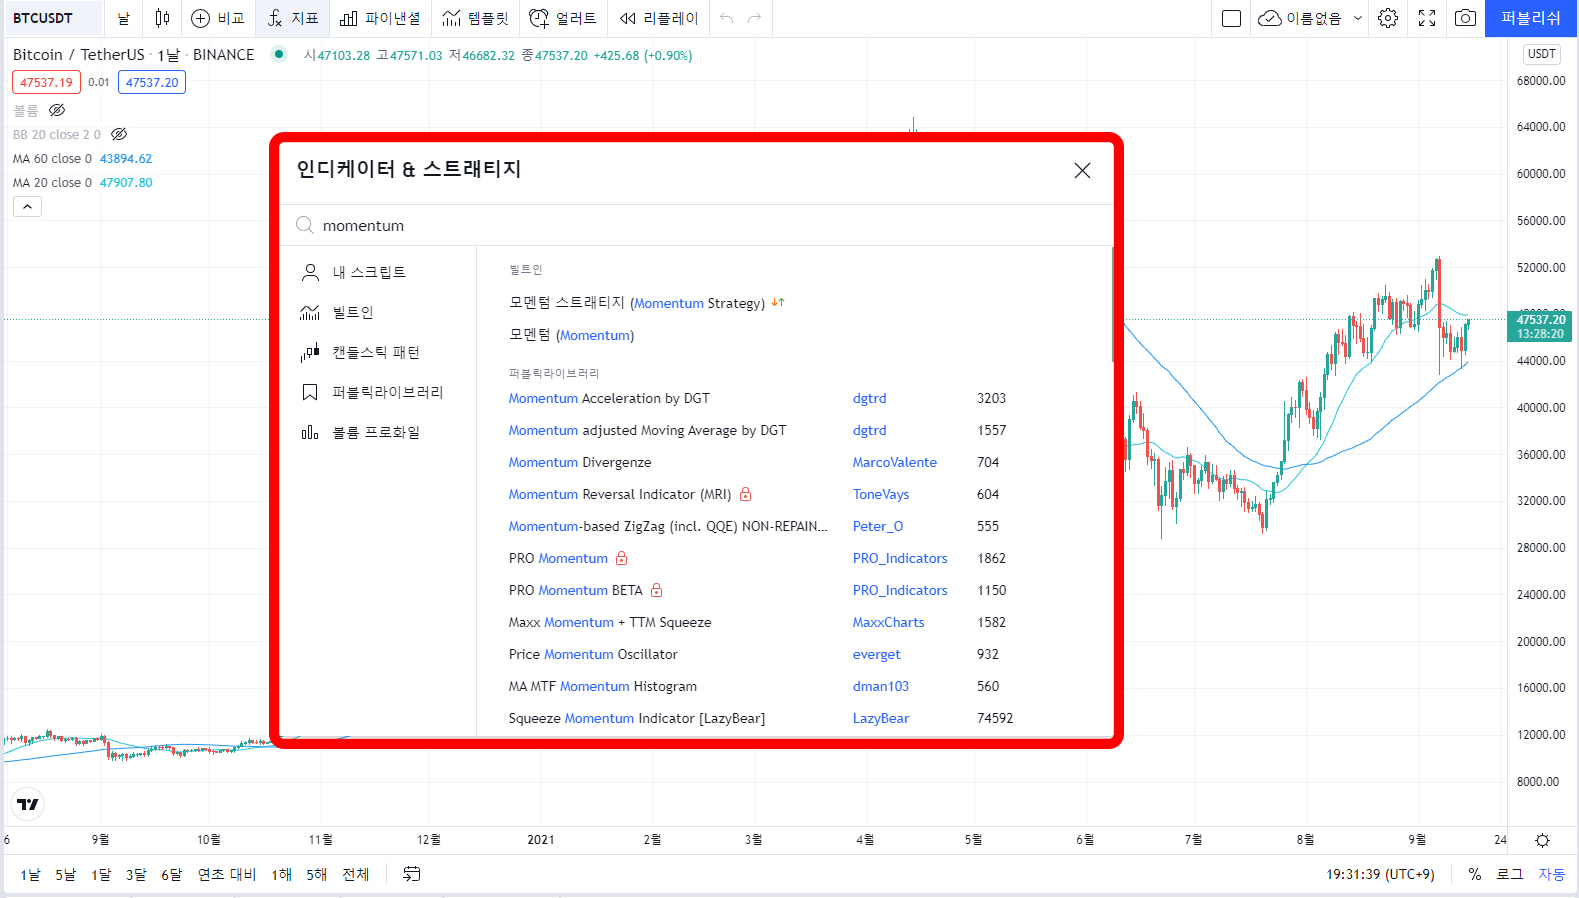Open the axis settings gear at bottom right
1579x898 pixels.
click(1542, 840)
